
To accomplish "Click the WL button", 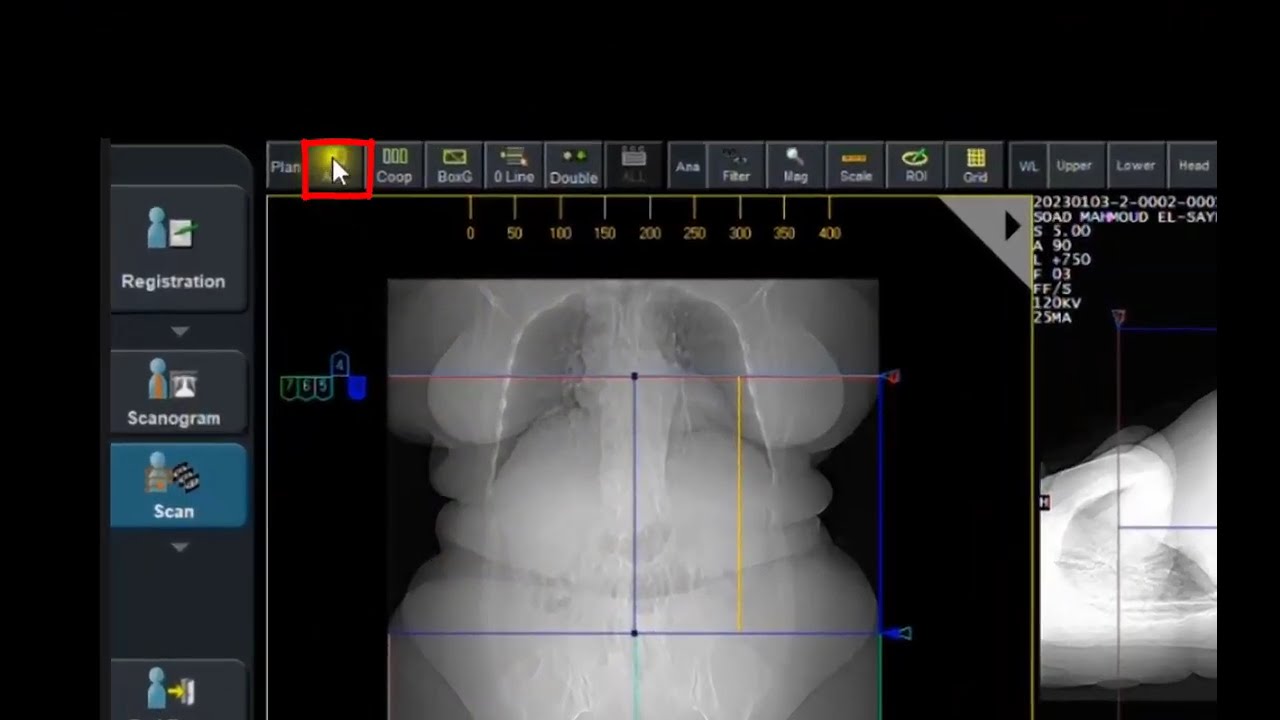I will [x=1028, y=166].
